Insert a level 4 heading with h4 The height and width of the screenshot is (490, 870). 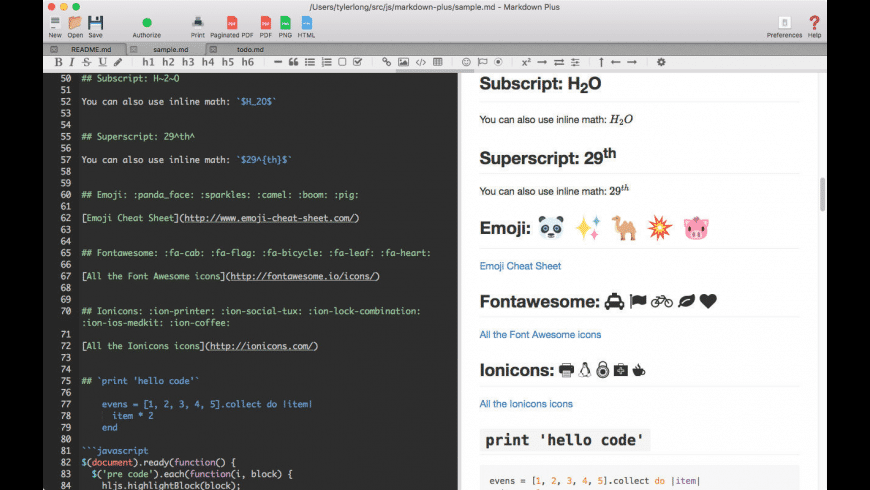click(x=208, y=62)
